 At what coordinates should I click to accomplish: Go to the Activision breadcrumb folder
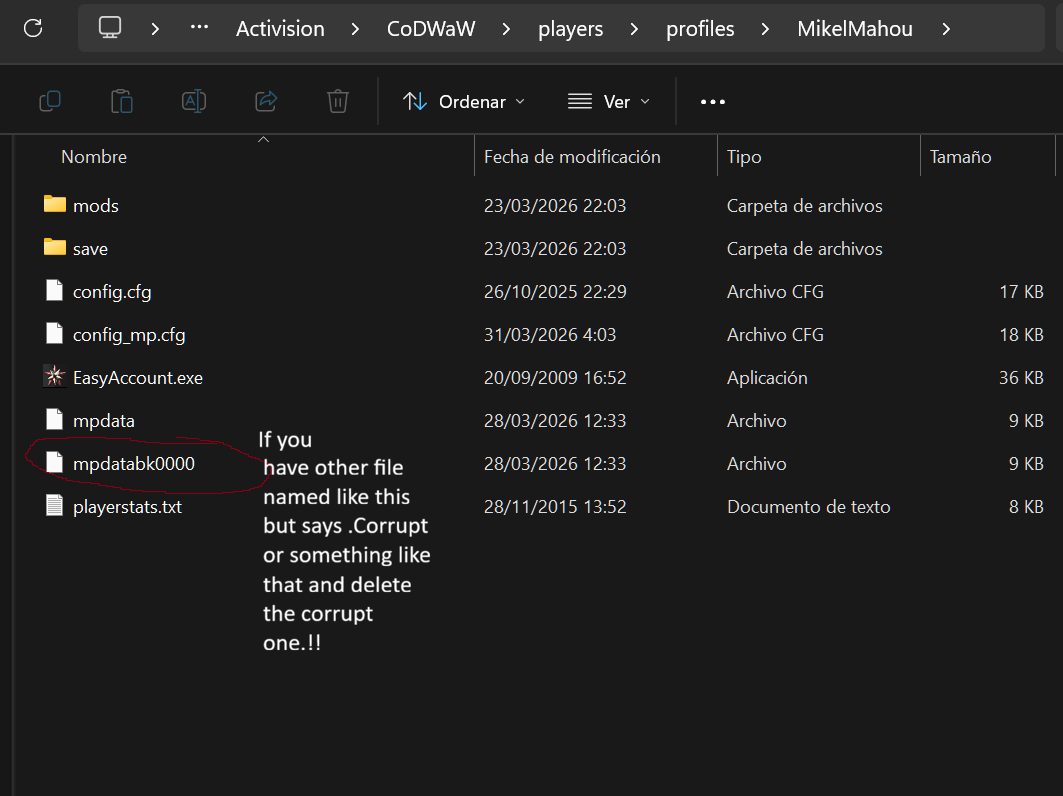280,29
